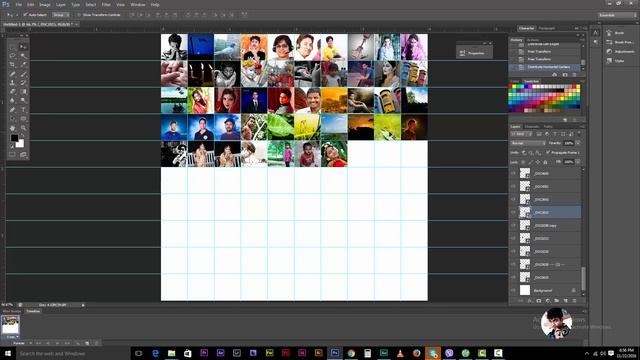Open the Window menu
The width and height of the screenshot is (640, 360).
[138, 4]
